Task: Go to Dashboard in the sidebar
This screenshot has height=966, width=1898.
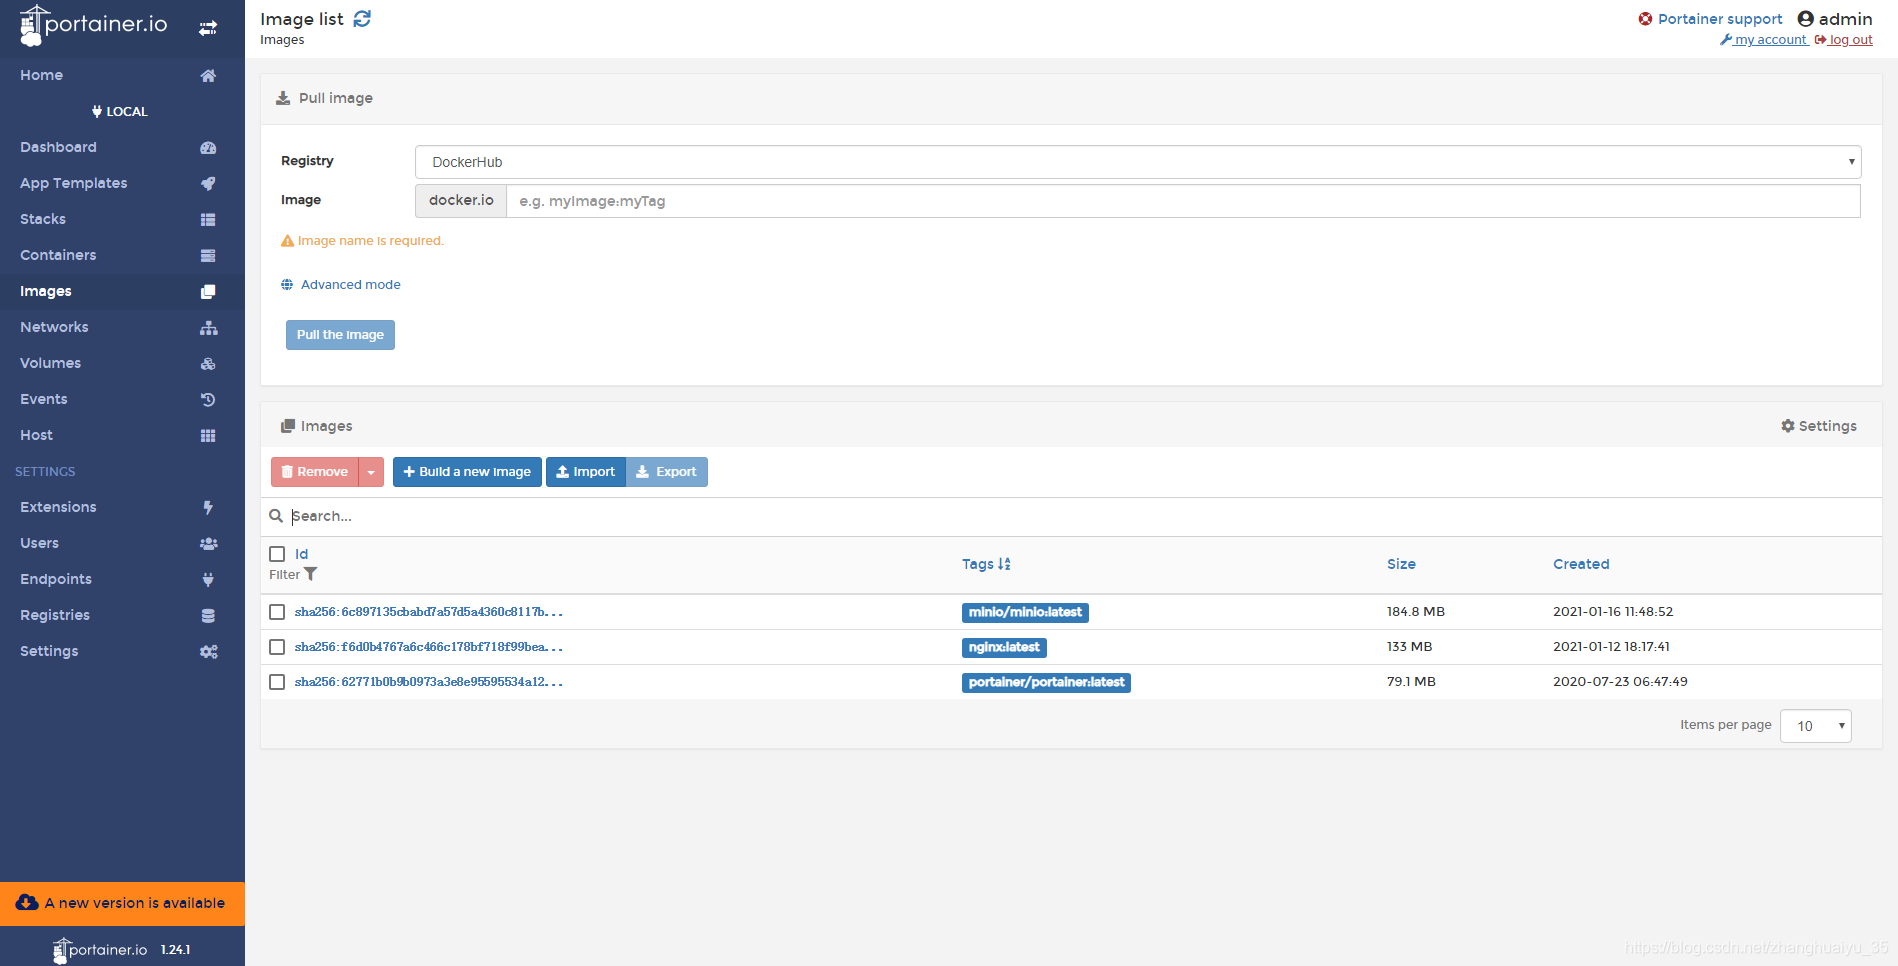Action: (122, 148)
